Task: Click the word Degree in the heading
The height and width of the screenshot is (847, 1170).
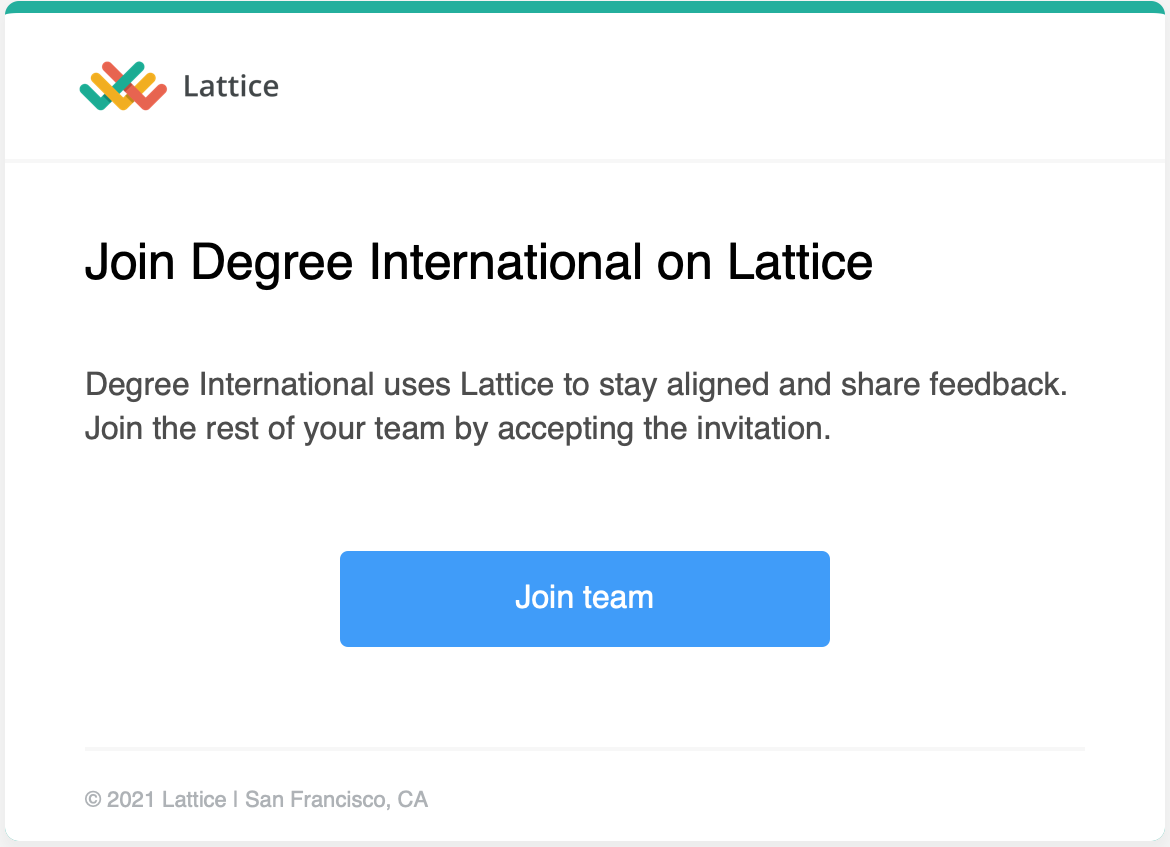Action: 272,263
